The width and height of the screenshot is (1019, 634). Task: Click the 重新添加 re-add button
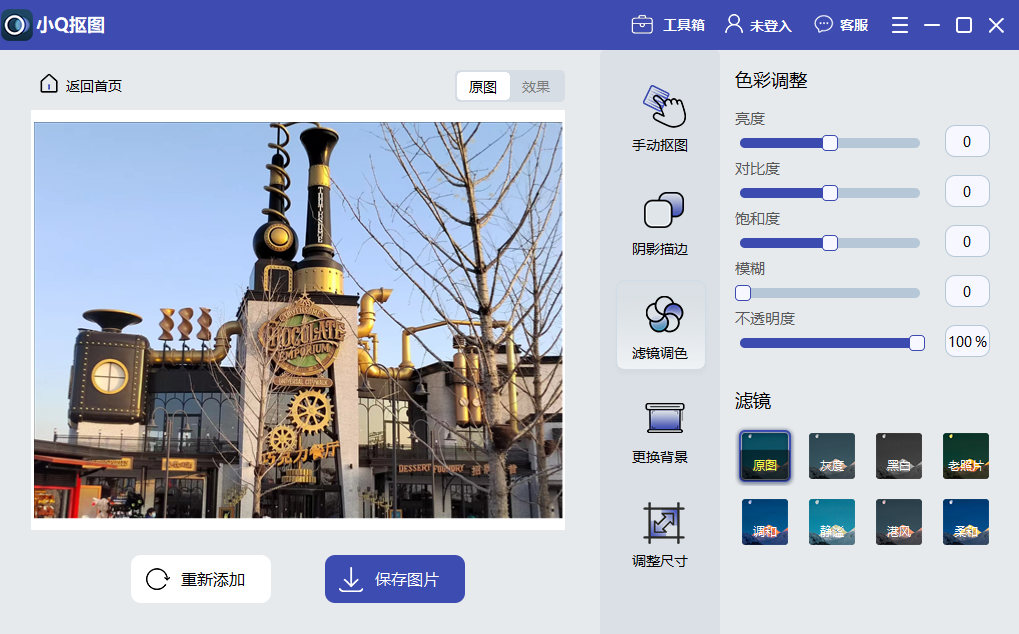tap(200, 579)
